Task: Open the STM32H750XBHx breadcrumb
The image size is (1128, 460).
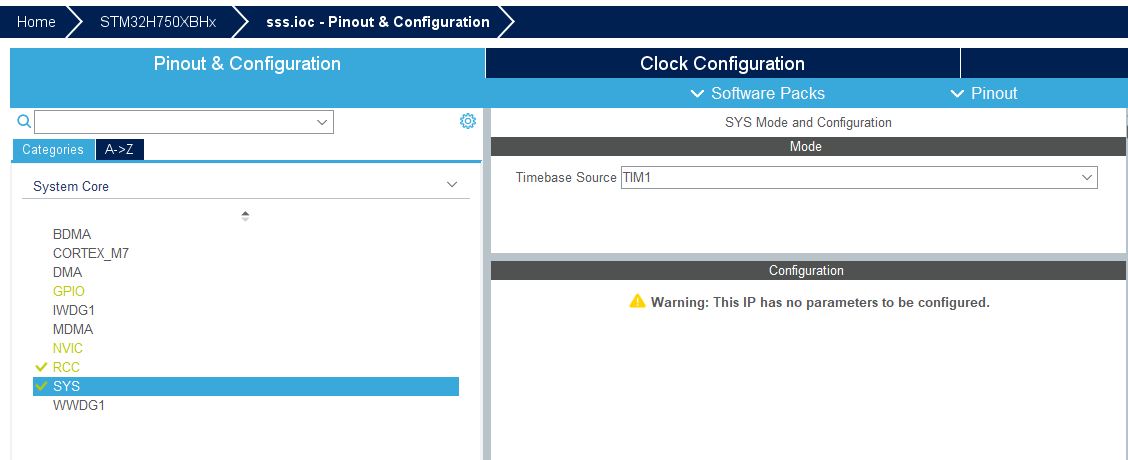Action: tap(158, 22)
